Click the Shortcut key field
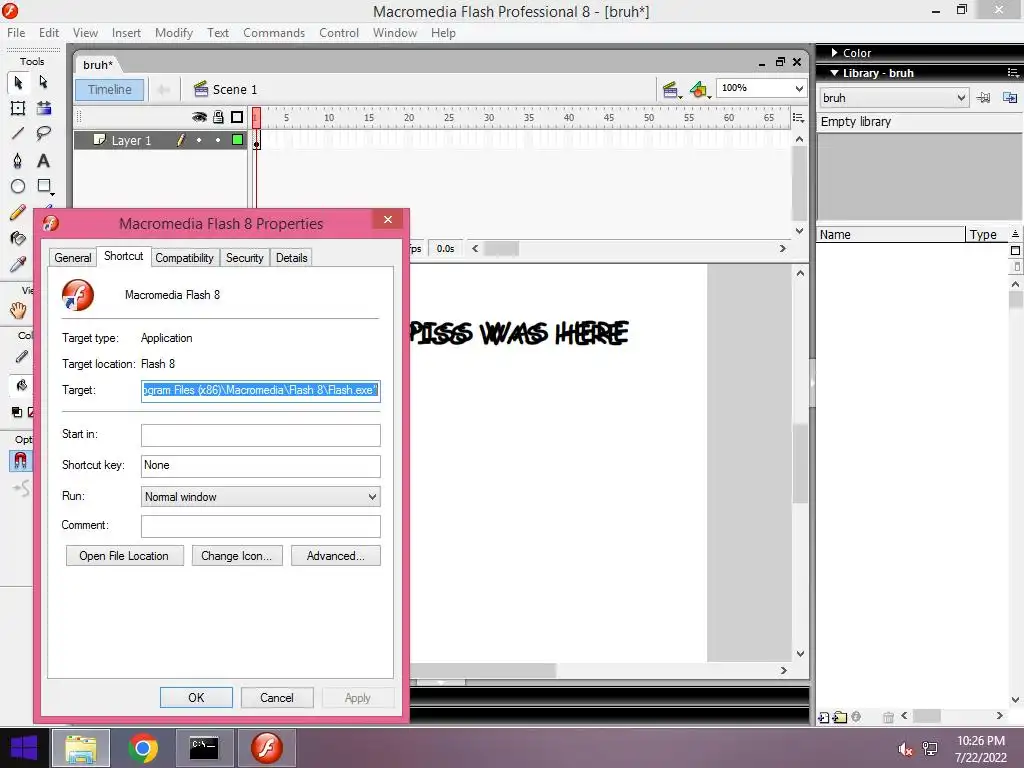The width and height of the screenshot is (1024, 768). click(x=261, y=466)
